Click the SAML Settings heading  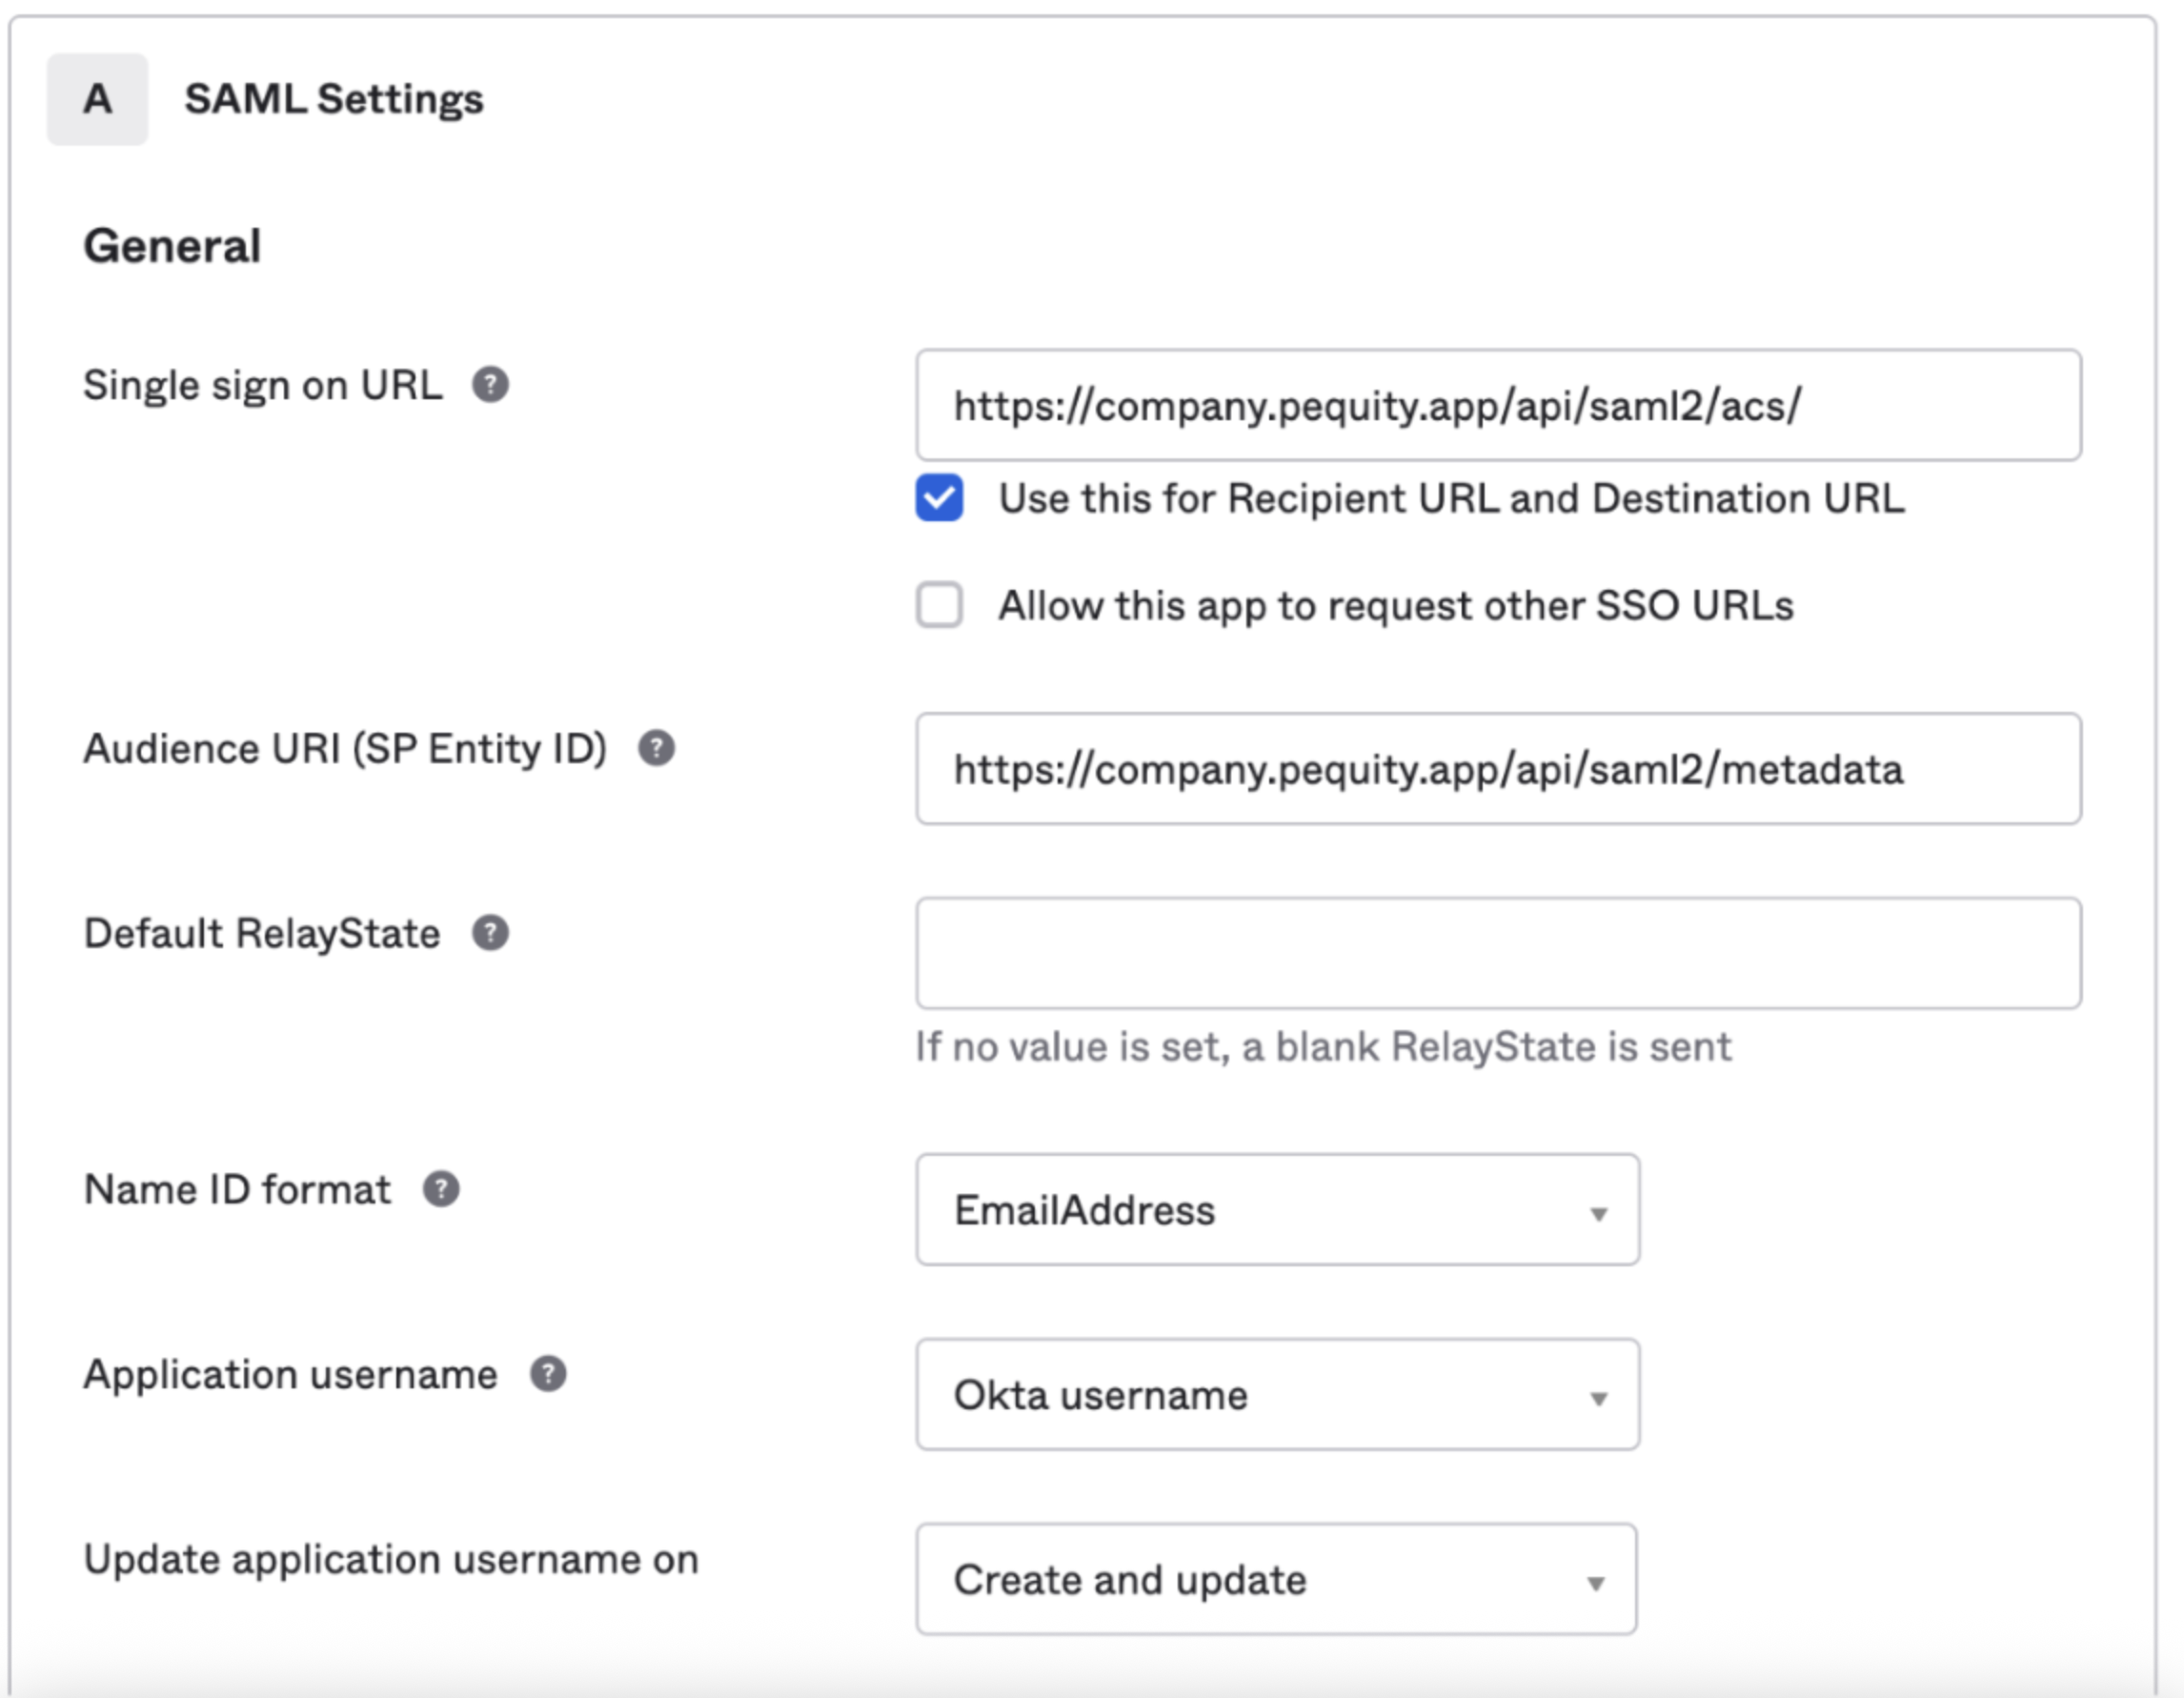pyautogui.click(x=334, y=99)
